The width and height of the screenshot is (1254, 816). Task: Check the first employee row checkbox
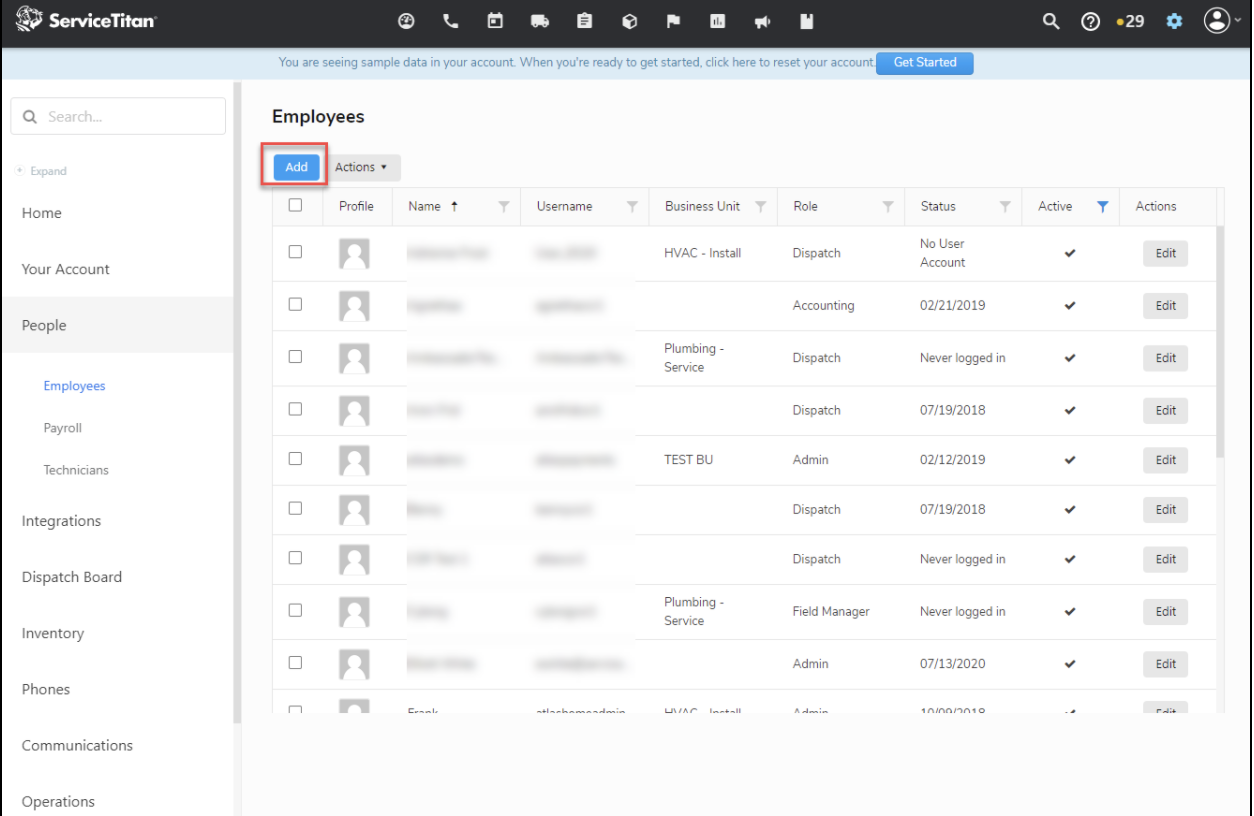coord(295,252)
